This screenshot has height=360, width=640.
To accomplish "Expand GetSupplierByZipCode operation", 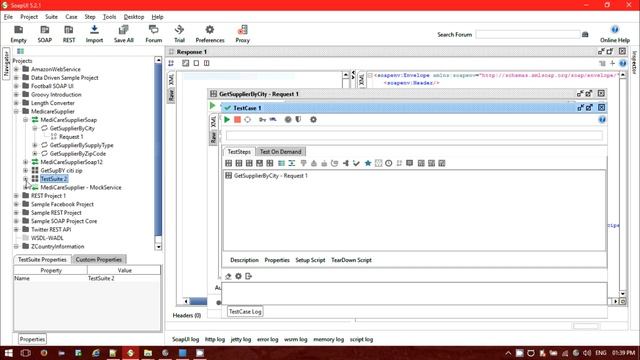I will point(35,153).
